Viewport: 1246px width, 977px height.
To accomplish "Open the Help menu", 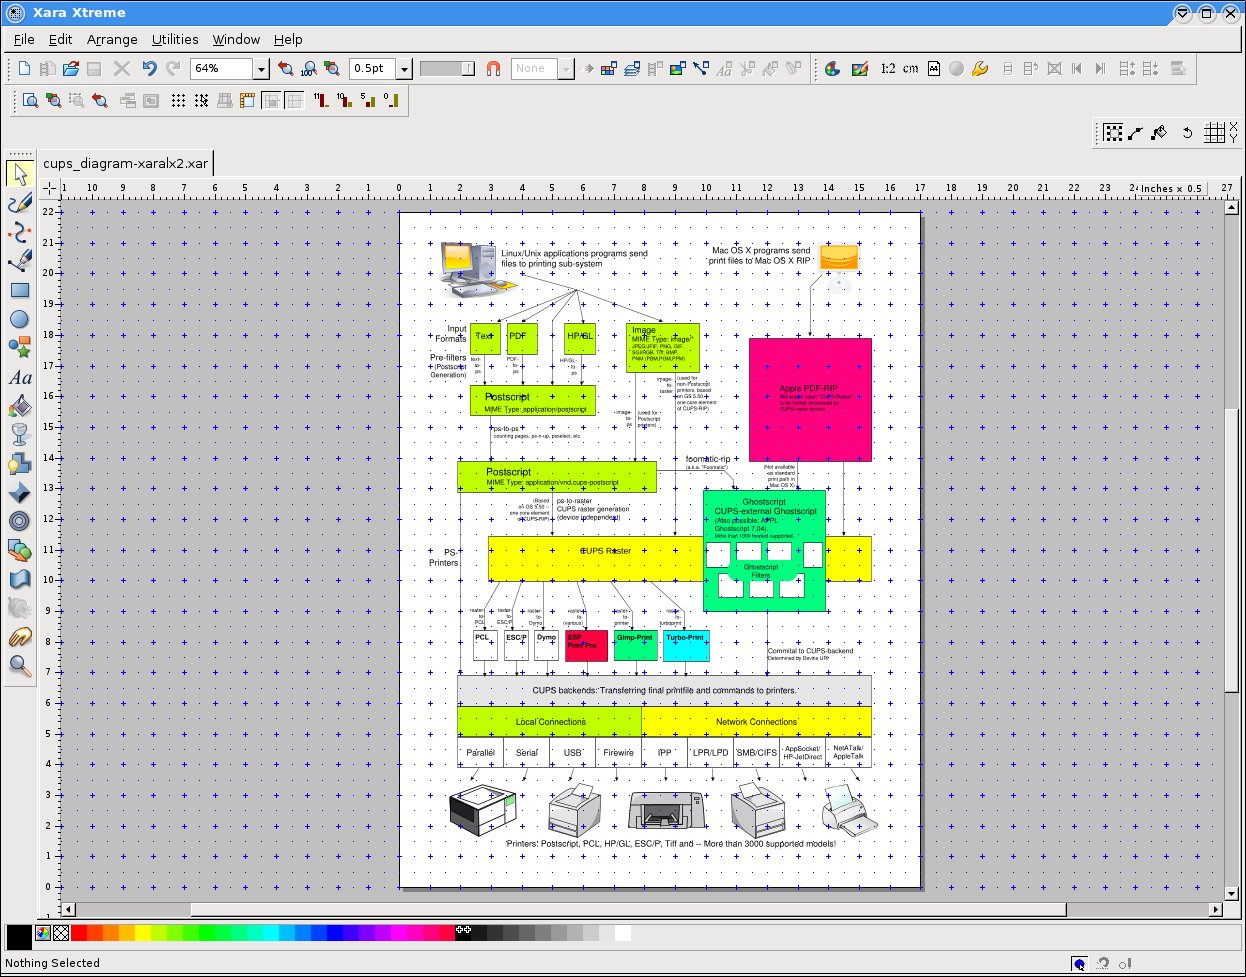I will (288, 39).
